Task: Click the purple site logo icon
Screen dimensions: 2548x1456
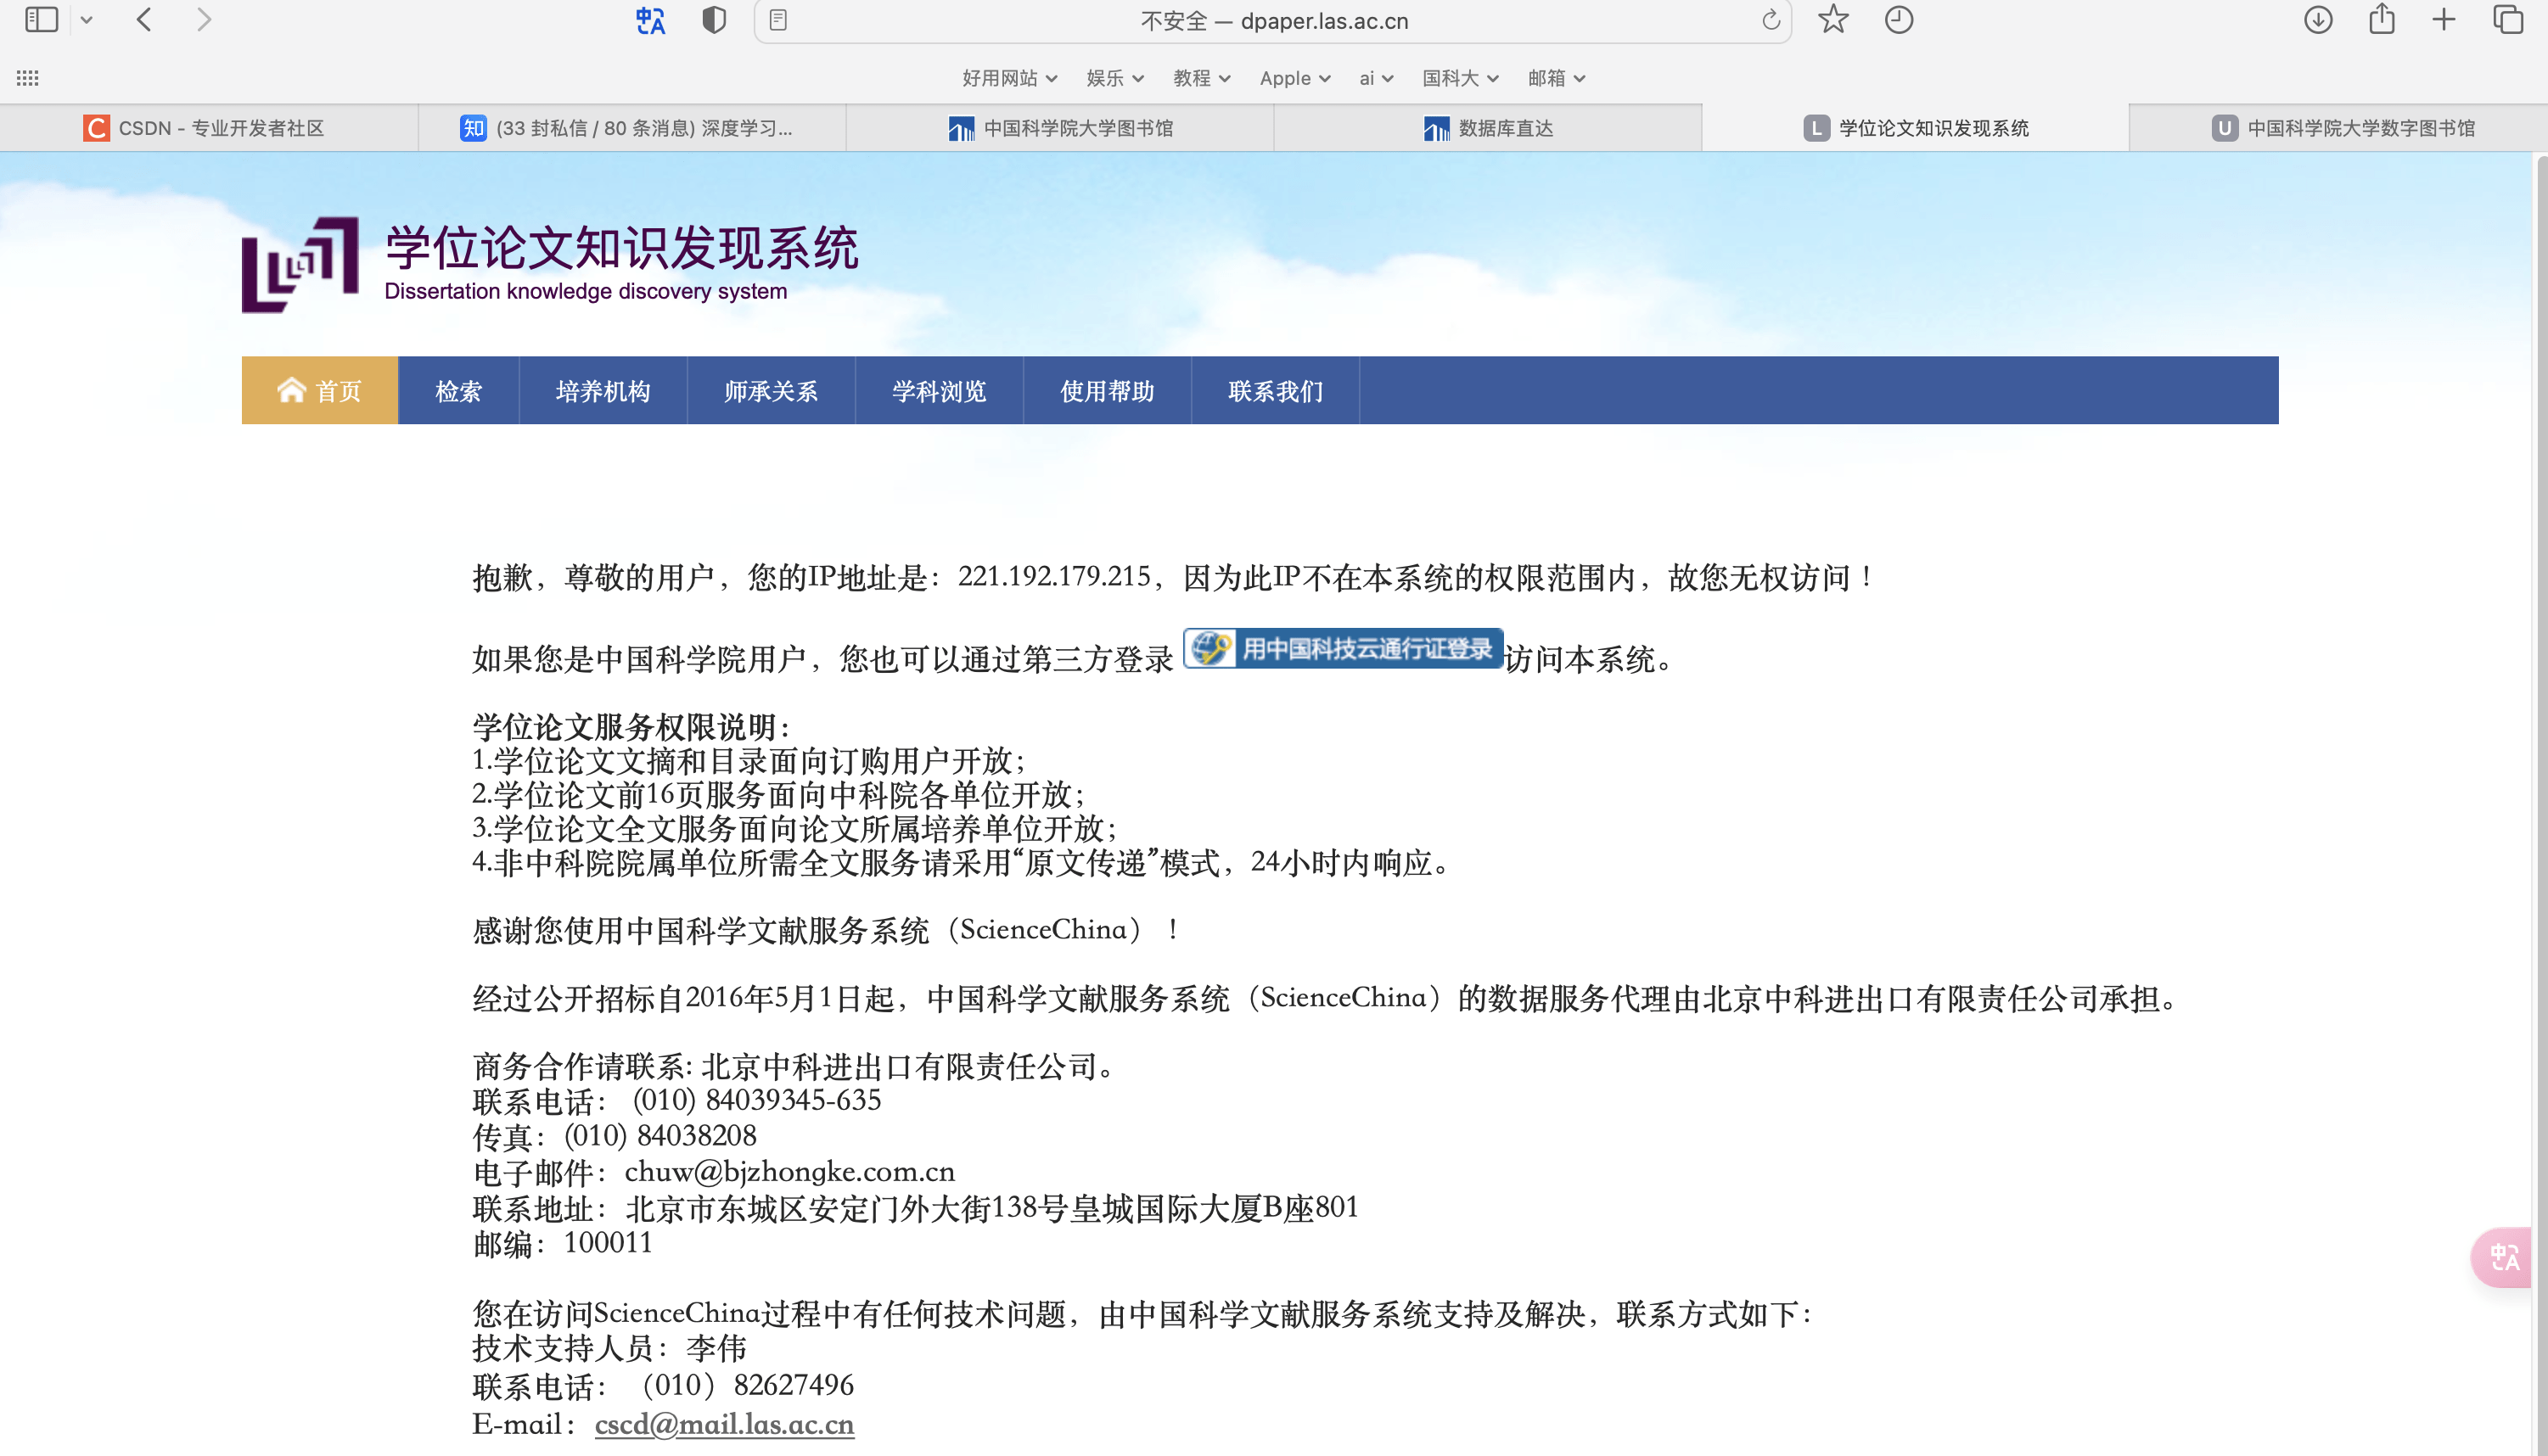Action: (x=300, y=264)
